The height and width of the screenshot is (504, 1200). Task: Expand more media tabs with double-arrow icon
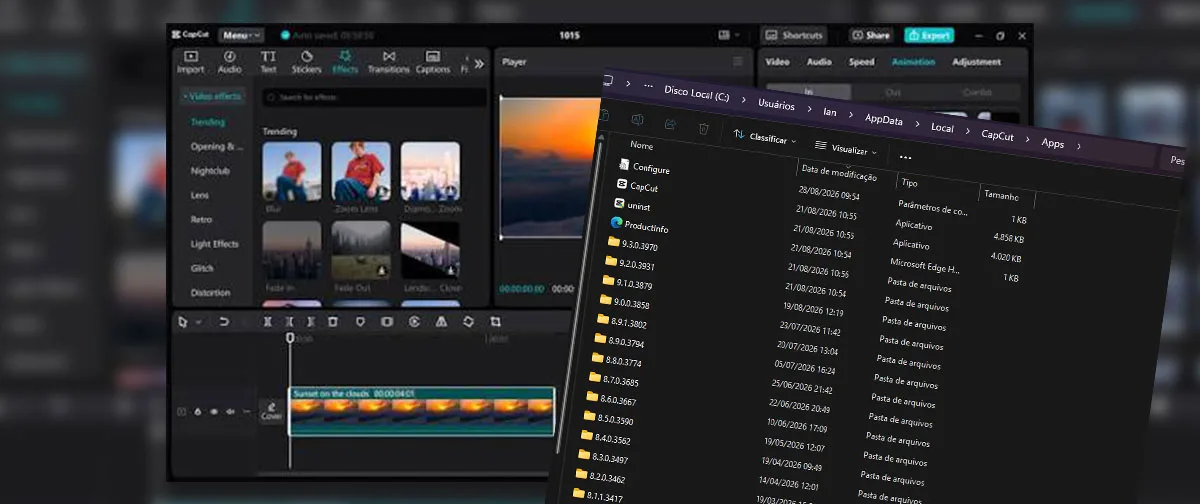tap(479, 63)
